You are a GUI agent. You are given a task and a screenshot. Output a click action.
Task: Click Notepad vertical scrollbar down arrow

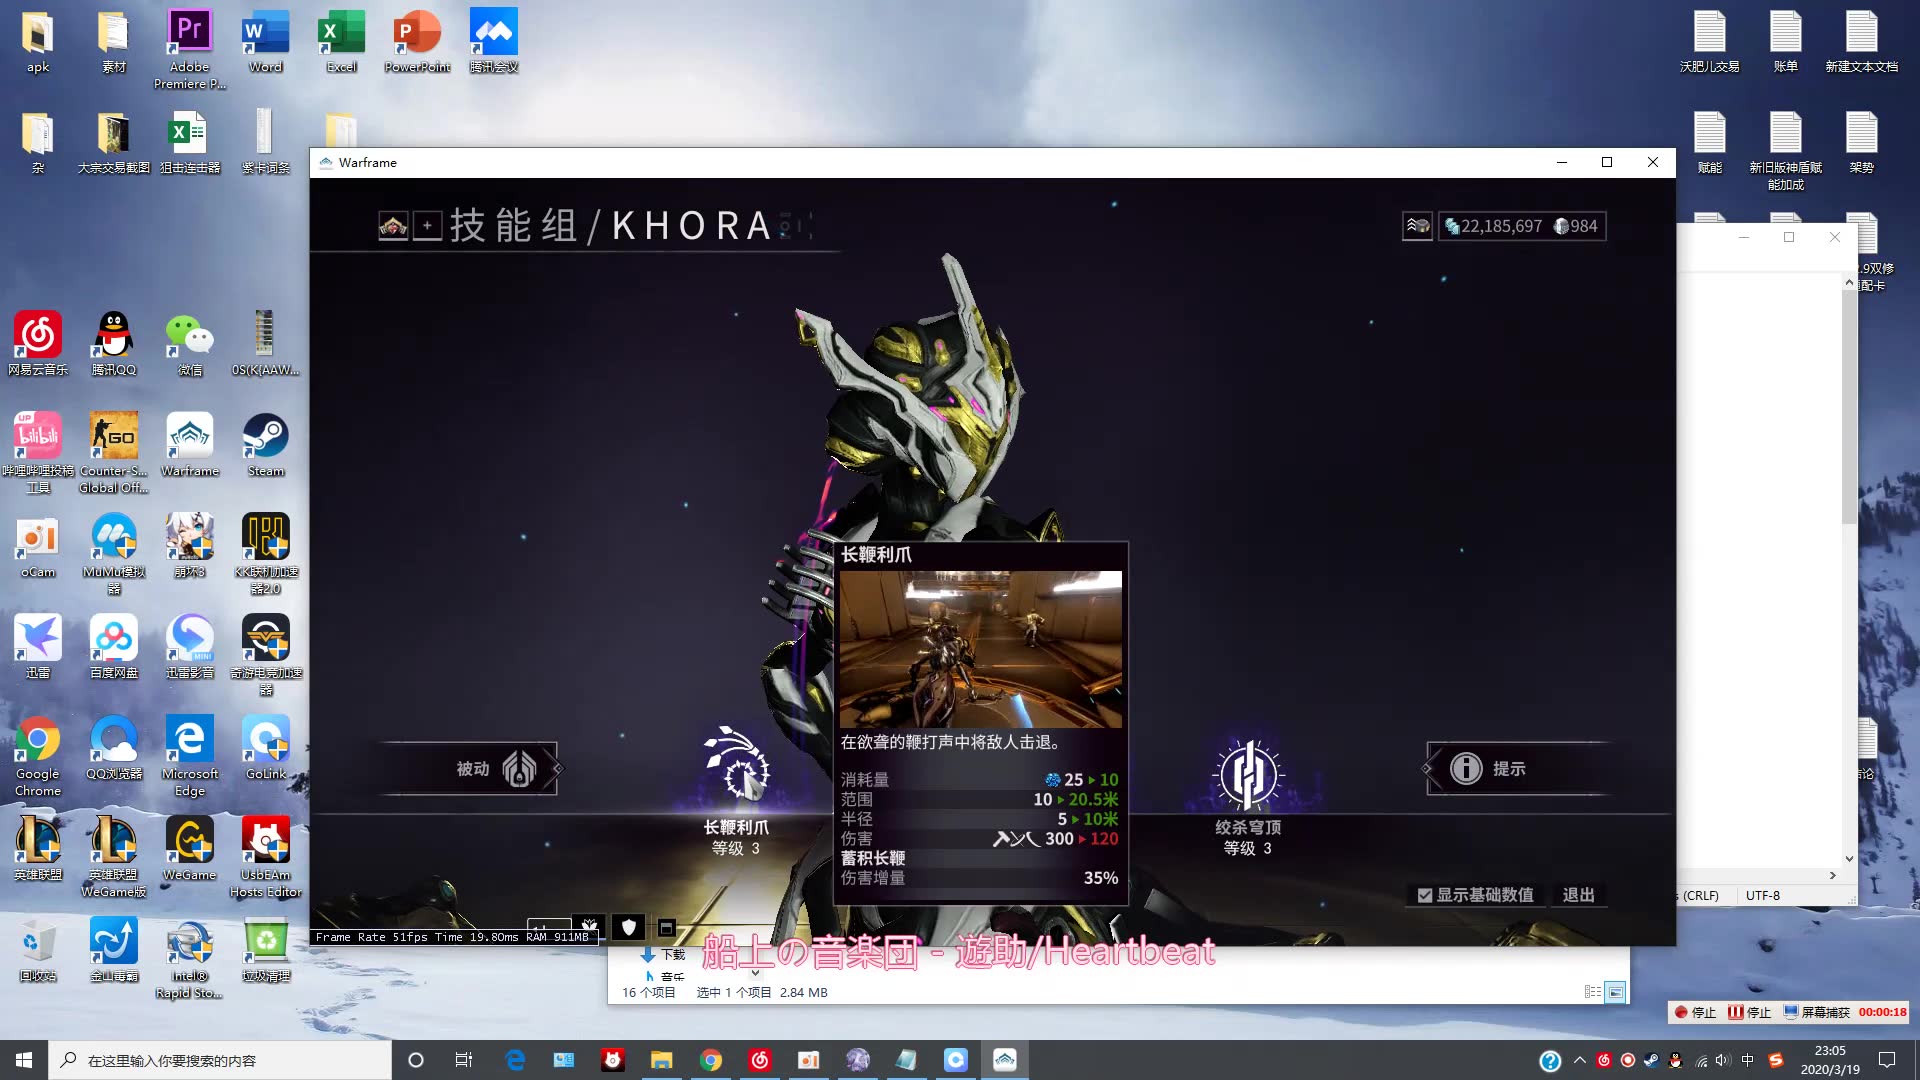(x=1849, y=858)
